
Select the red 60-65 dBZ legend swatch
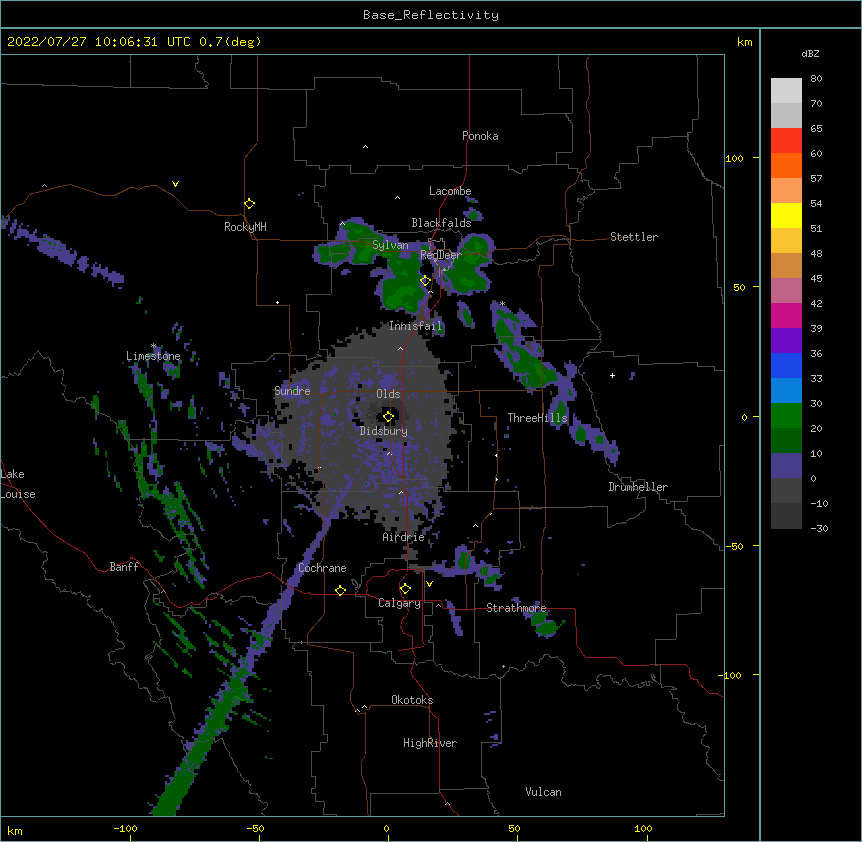pyautogui.click(x=786, y=141)
